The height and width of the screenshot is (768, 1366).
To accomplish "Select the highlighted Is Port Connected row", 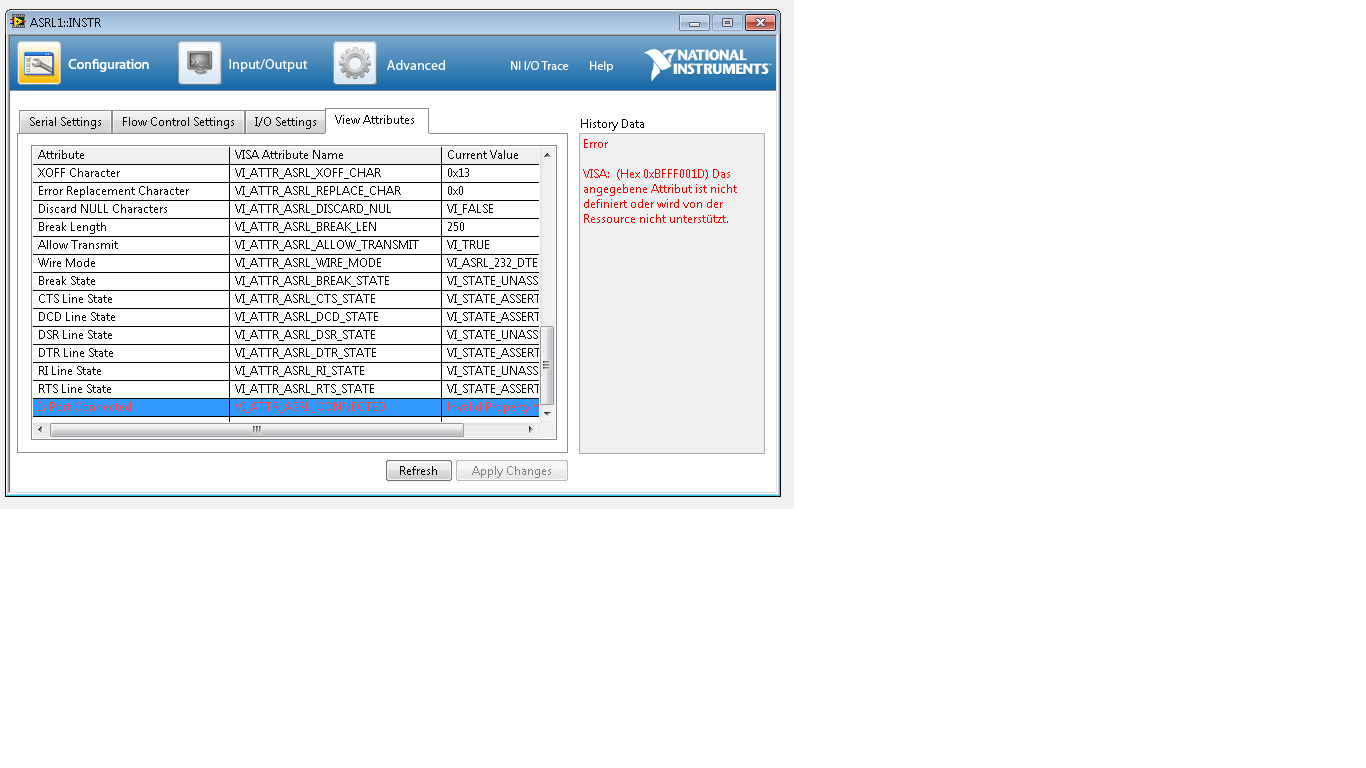I will pos(286,407).
